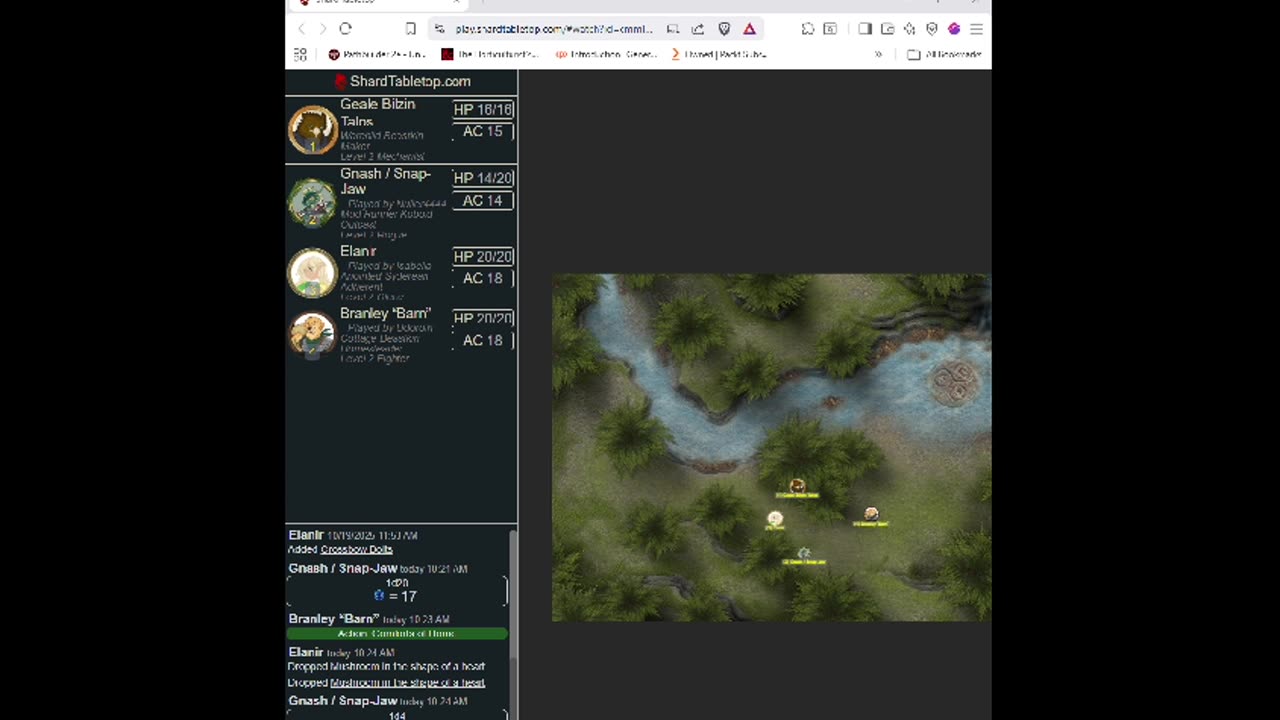Select green Gnash token on map
Viewport: 1280px width, 720px height.
click(x=803, y=553)
